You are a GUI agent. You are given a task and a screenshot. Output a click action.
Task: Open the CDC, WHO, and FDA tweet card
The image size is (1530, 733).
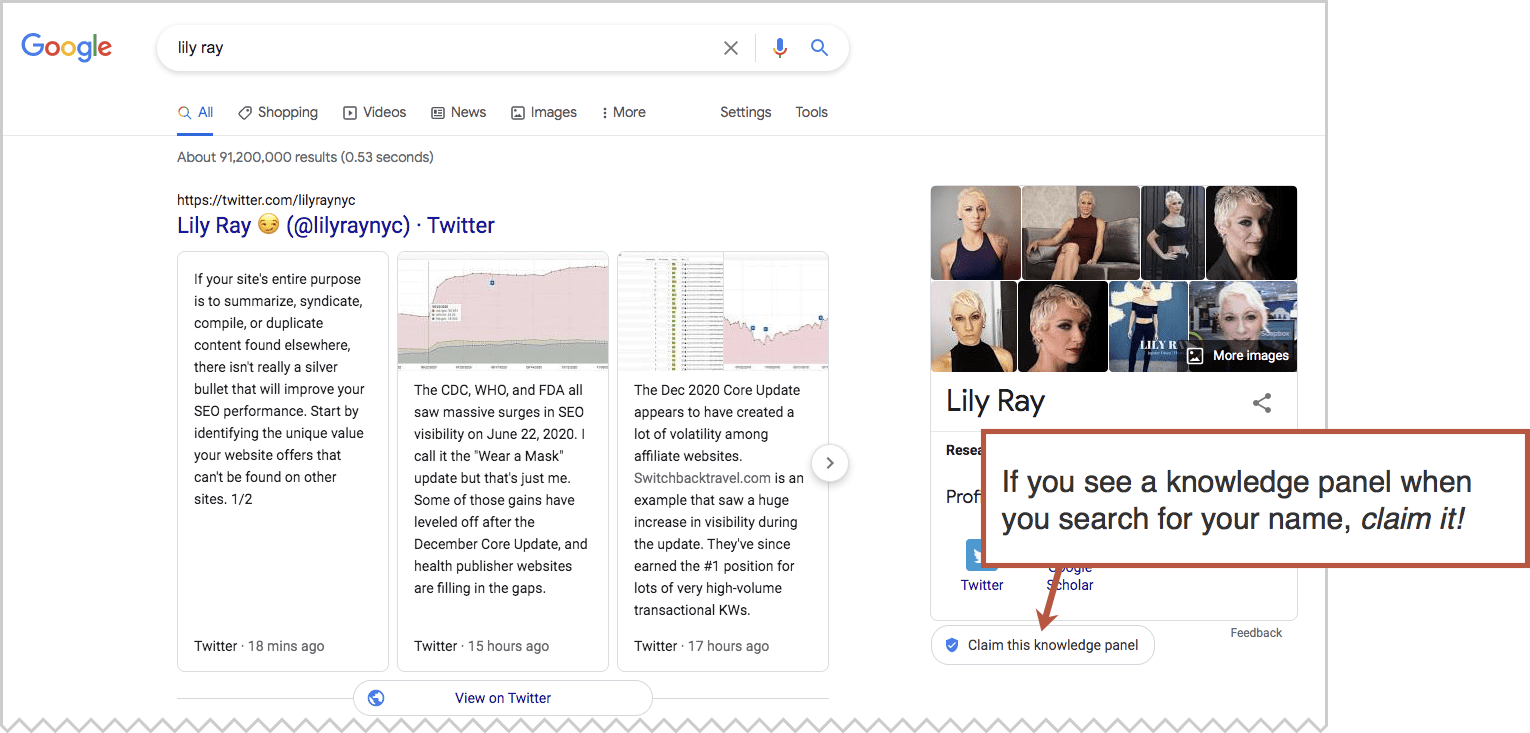[x=503, y=461]
